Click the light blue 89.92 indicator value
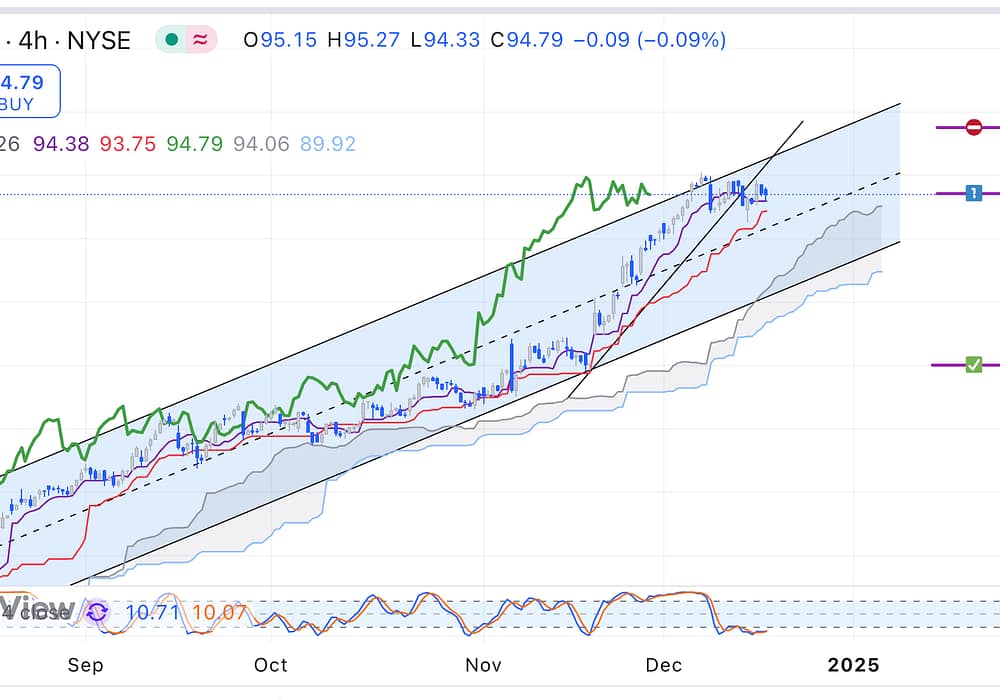 pos(327,144)
